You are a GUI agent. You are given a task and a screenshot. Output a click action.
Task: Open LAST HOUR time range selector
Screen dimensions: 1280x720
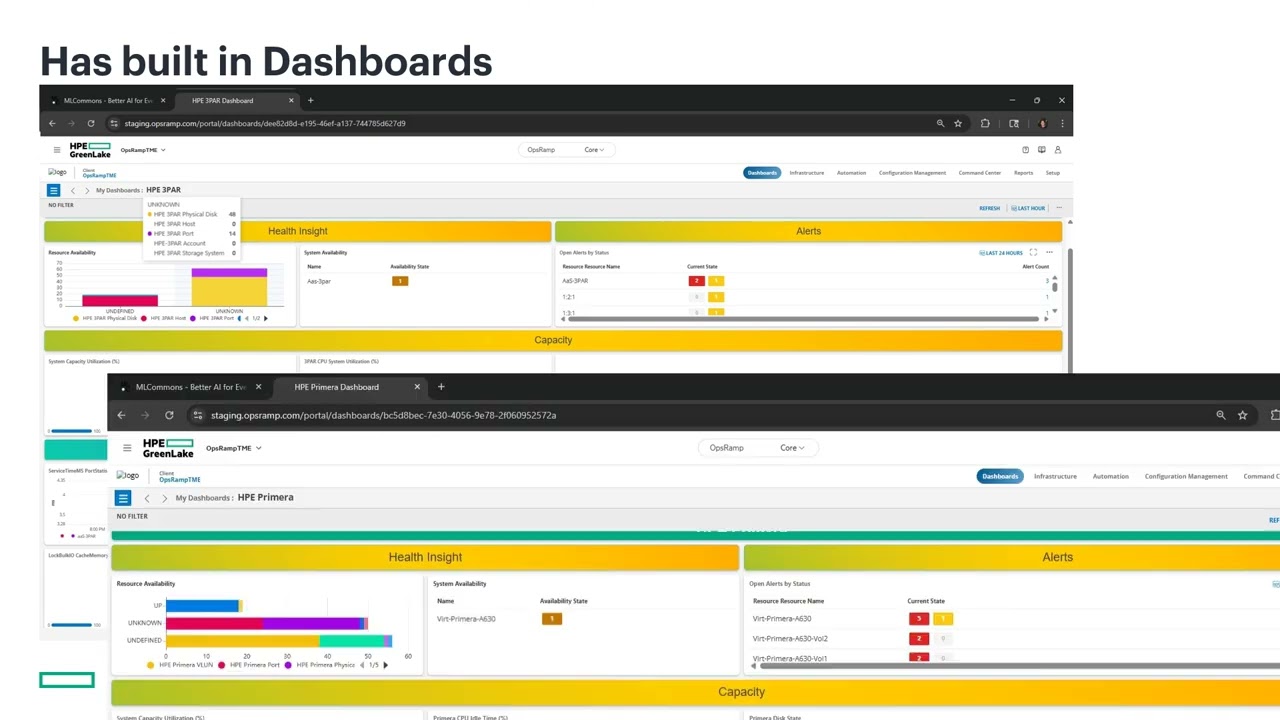(x=1028, y=208)
